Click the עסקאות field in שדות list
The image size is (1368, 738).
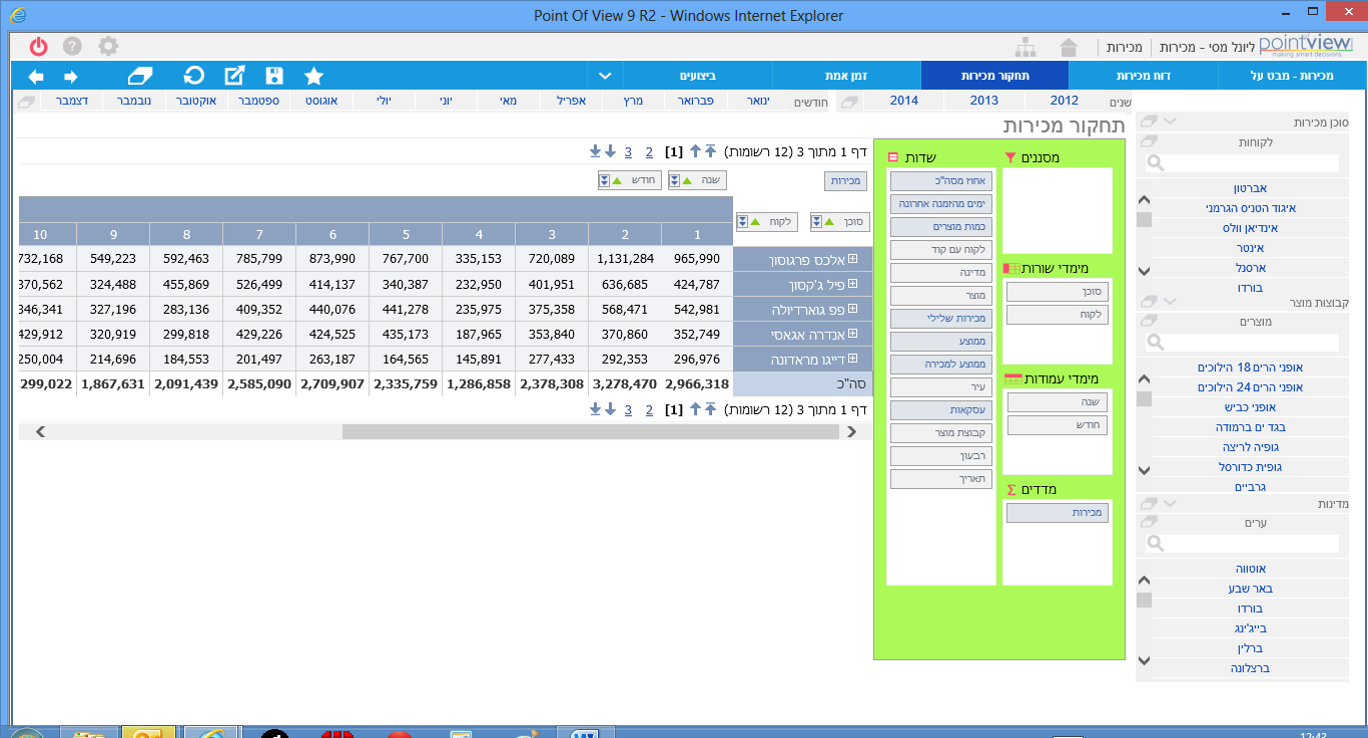pos(940,410)
